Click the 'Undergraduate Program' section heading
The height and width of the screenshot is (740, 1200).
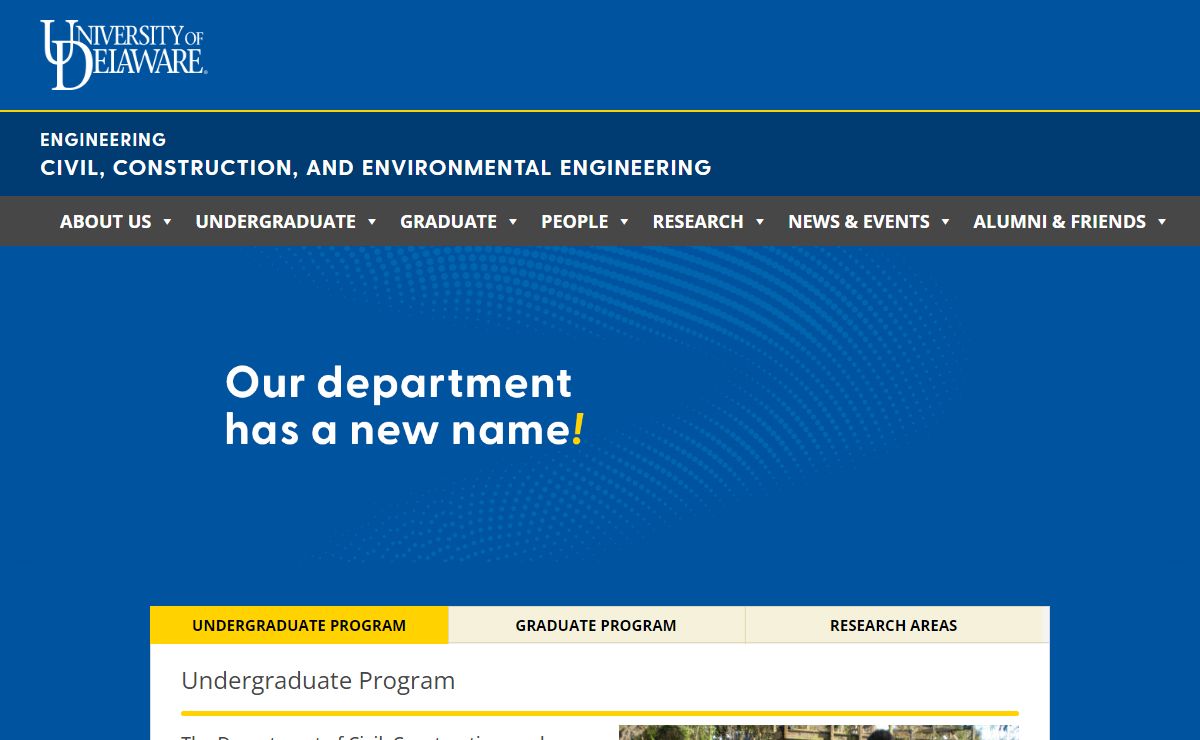click(x=318, y=681)
